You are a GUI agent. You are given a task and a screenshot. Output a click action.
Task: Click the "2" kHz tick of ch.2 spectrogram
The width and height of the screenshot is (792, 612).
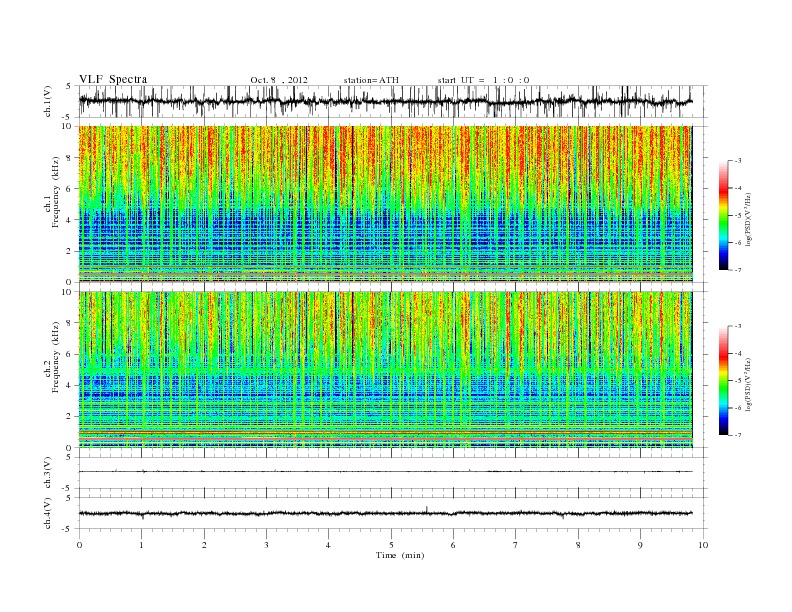(69, 417)
